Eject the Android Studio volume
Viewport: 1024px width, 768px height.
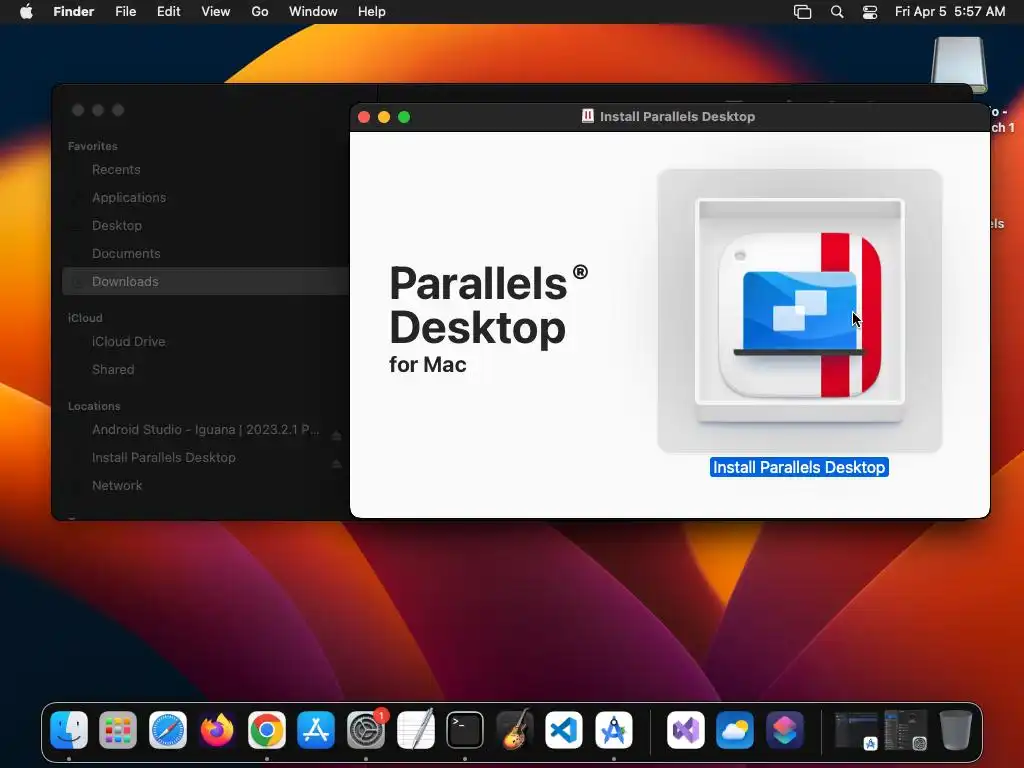(336, 435)
